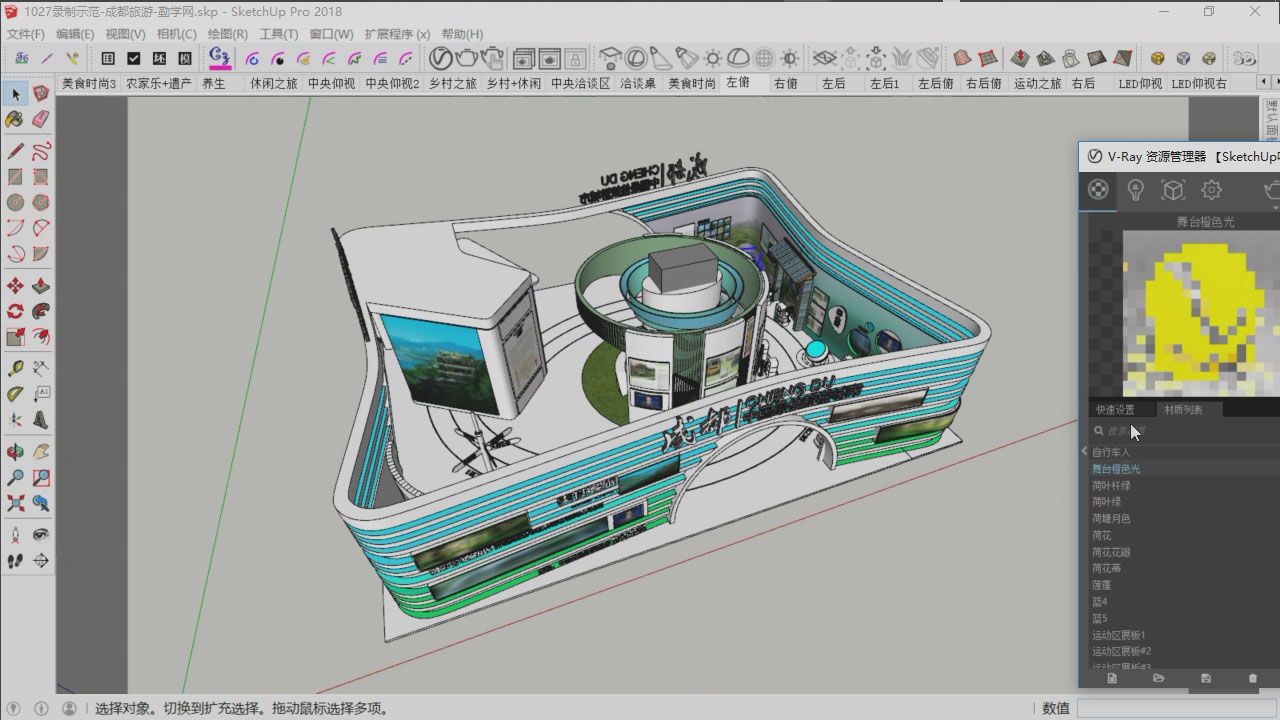
Task: Open the V-Ray Asset Editor toolbar icon
Action: pyautogui.click(x=440, y=58)
